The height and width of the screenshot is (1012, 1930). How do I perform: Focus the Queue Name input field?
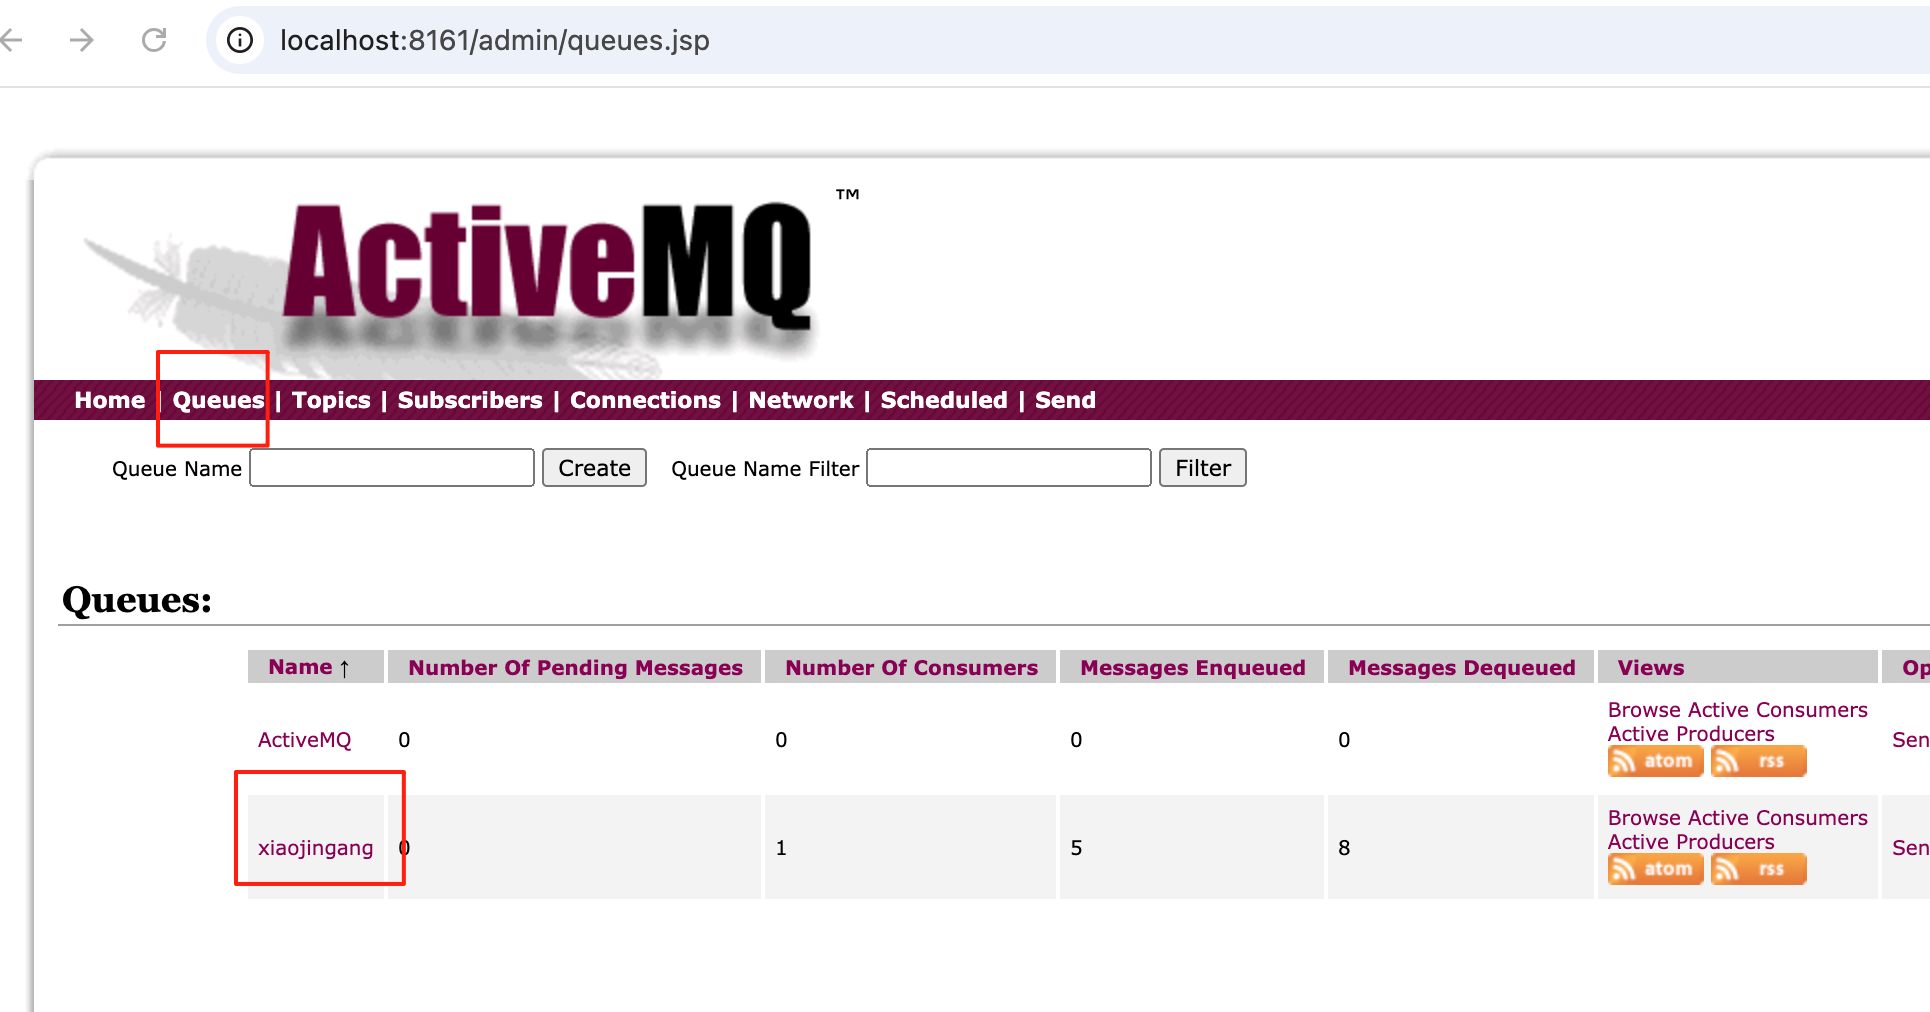click(x=392, y=468)
